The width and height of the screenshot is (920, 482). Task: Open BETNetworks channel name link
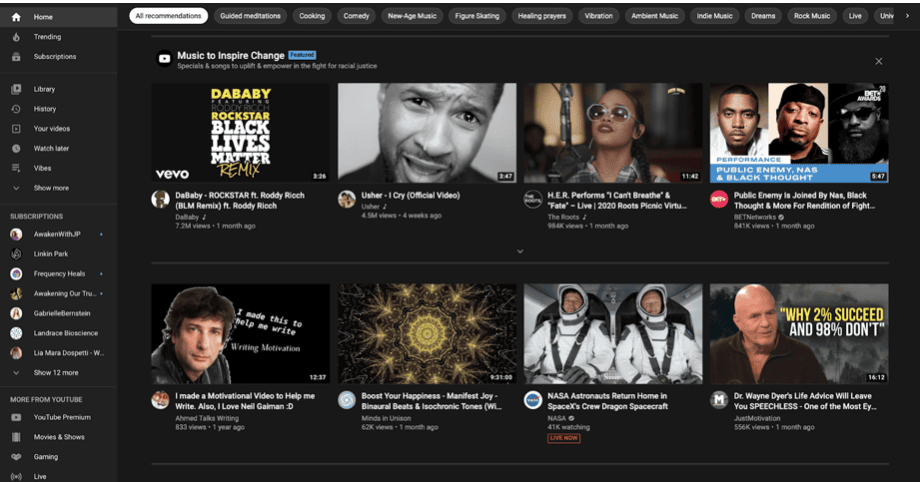[x=755, y=217]
